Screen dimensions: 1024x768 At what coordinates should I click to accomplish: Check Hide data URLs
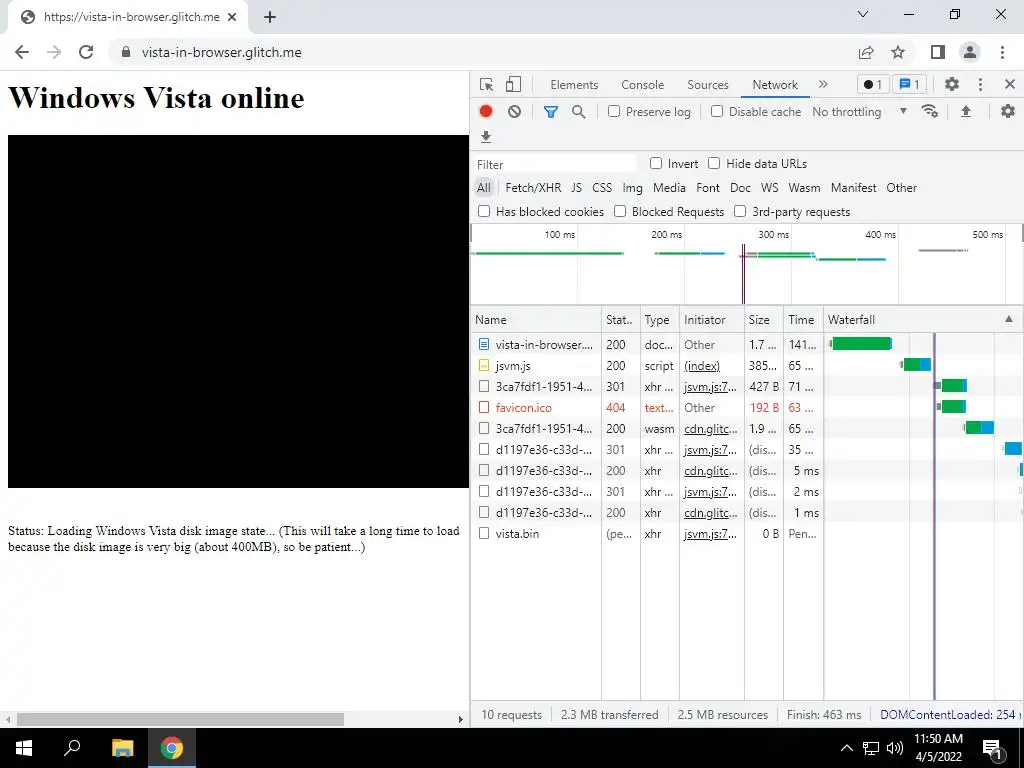(714, 163)
